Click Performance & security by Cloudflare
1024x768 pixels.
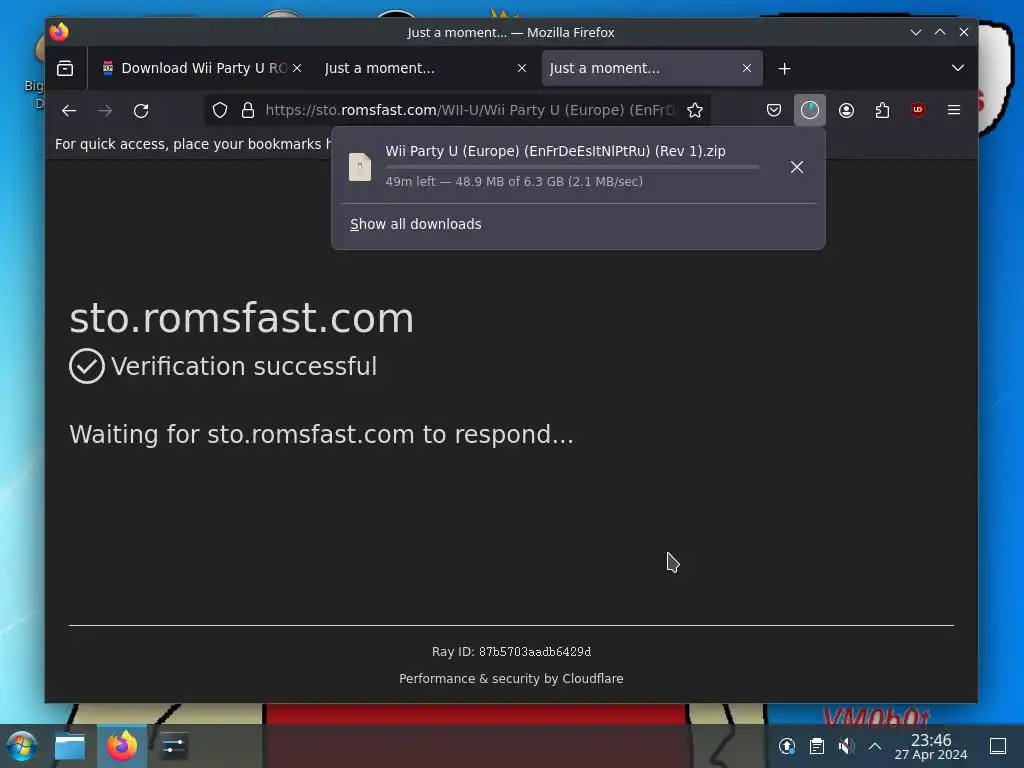click(x=511, y=679)
